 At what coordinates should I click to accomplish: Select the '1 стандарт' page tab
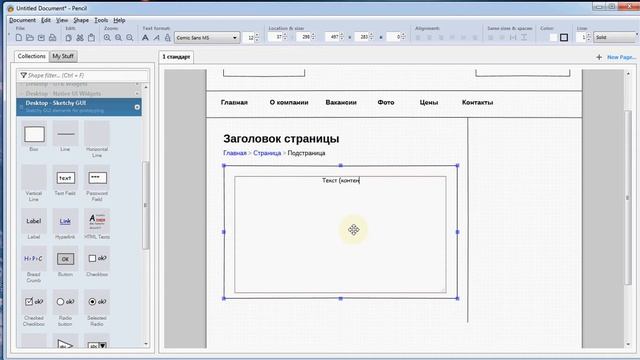(176, 57)
